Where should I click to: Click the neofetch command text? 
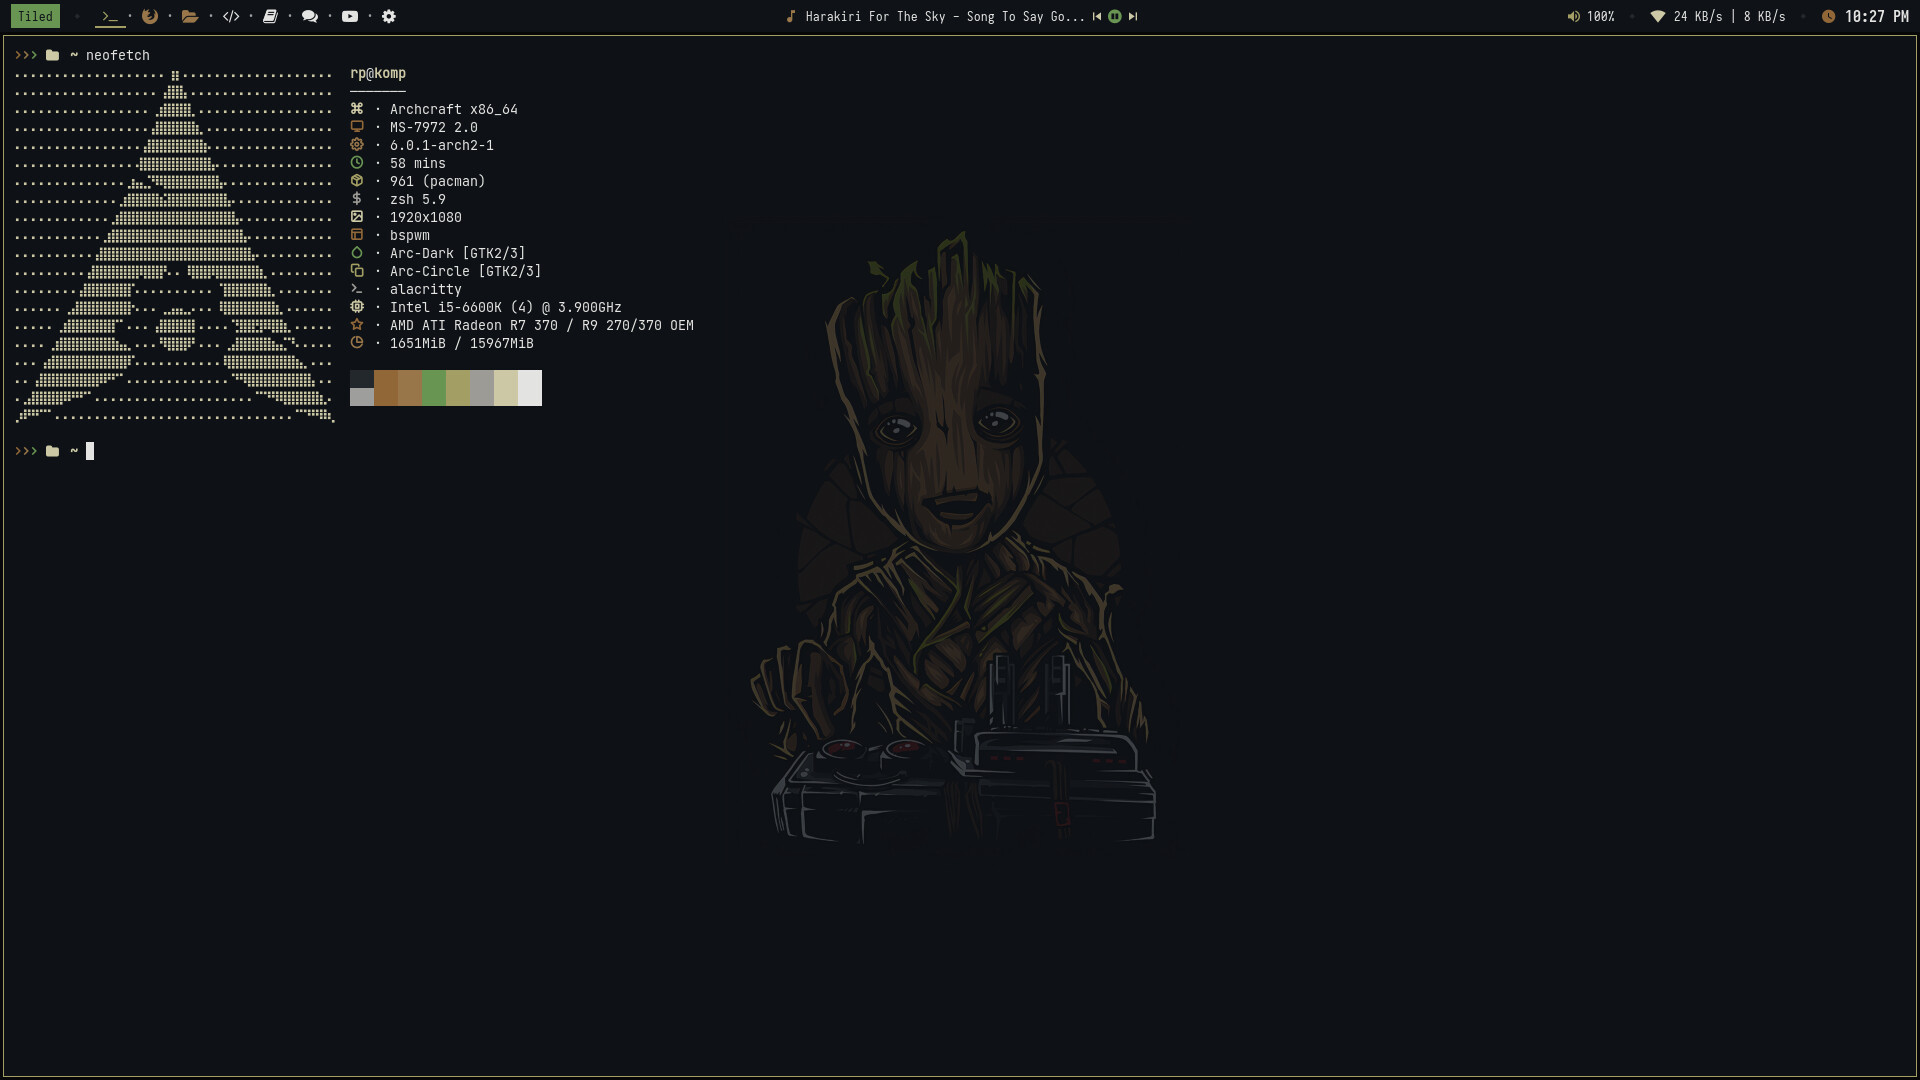pyautogui.click(x=118, y=56)
